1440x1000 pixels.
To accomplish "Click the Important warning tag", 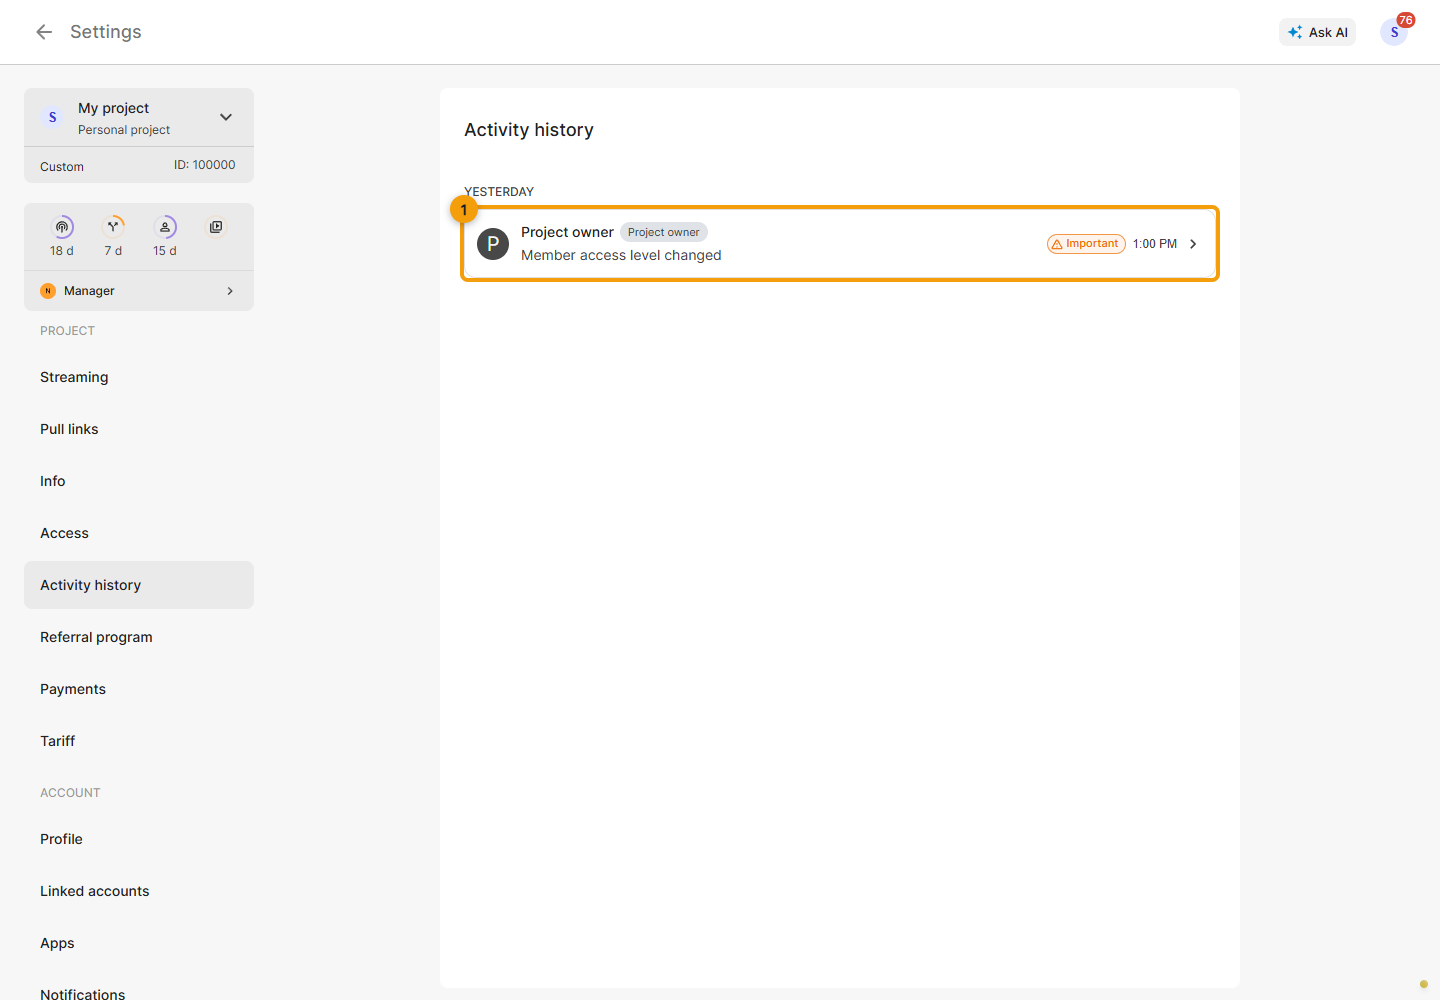I will [x=1086, y=244].
